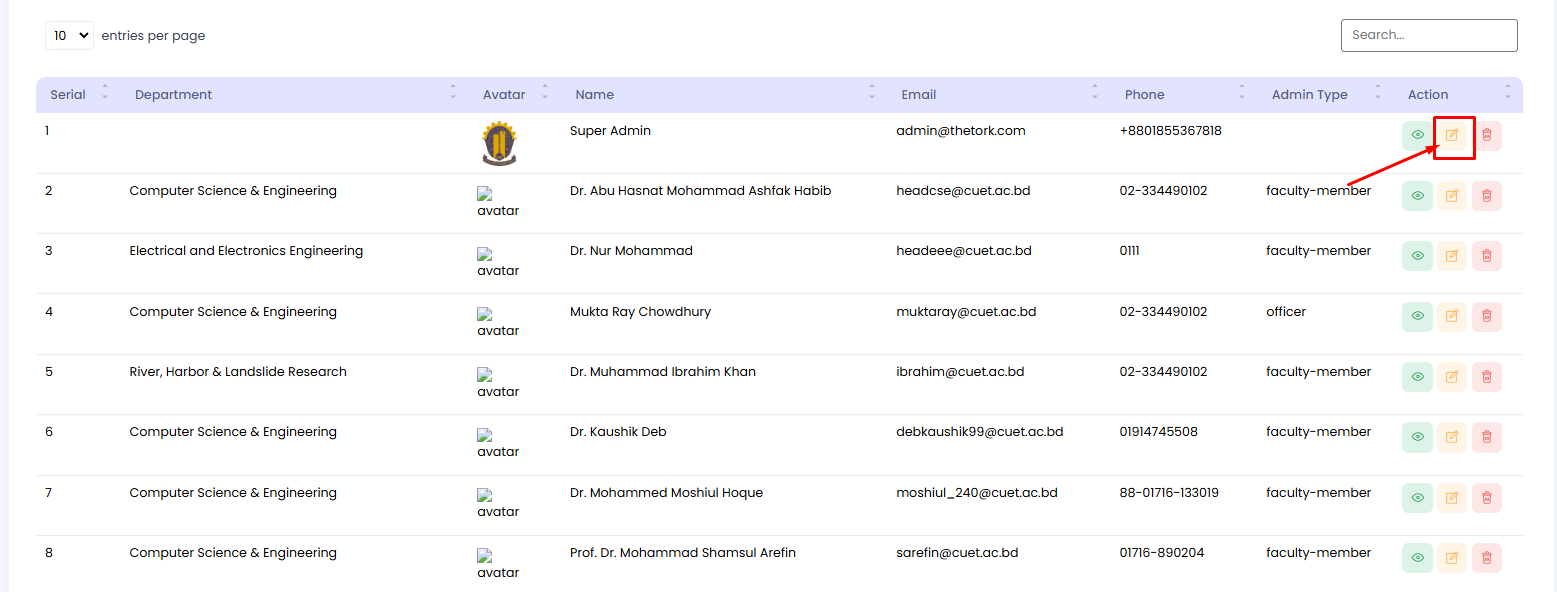Screen dimensions: 1557x592
Task: View details of Super Admin
Action: 1417,135
